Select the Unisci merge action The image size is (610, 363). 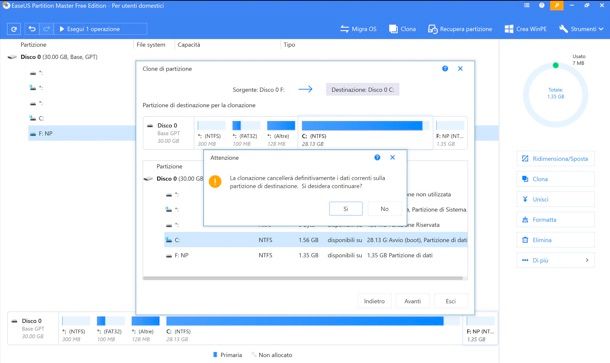556,199
